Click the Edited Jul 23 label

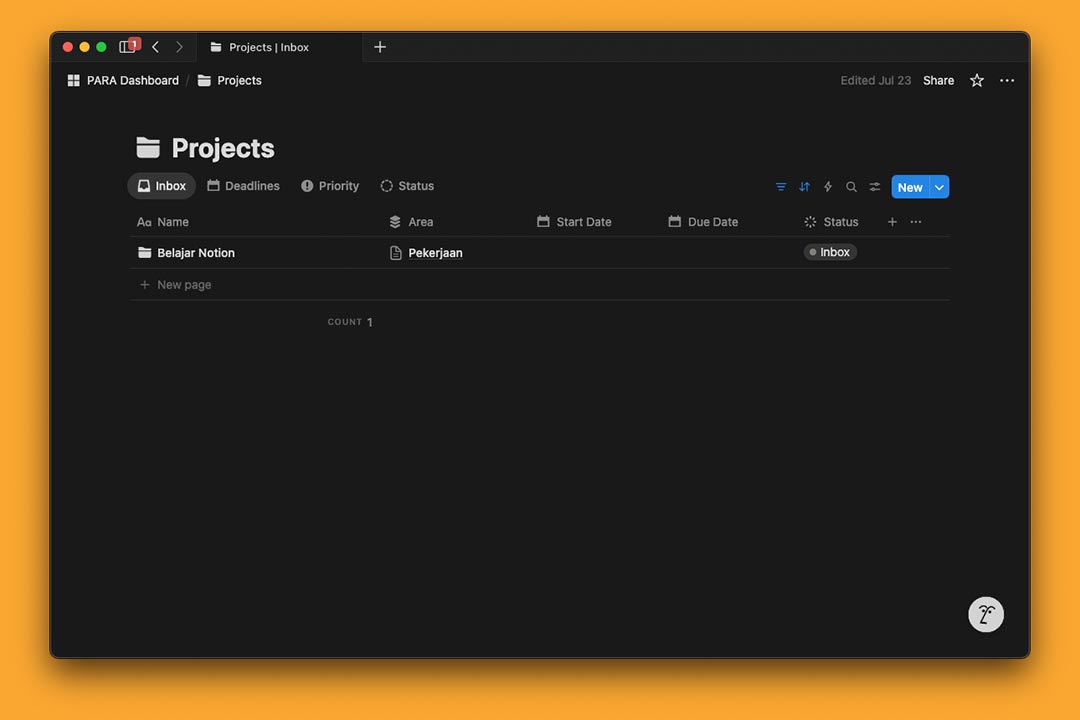[x=875, y=81]
